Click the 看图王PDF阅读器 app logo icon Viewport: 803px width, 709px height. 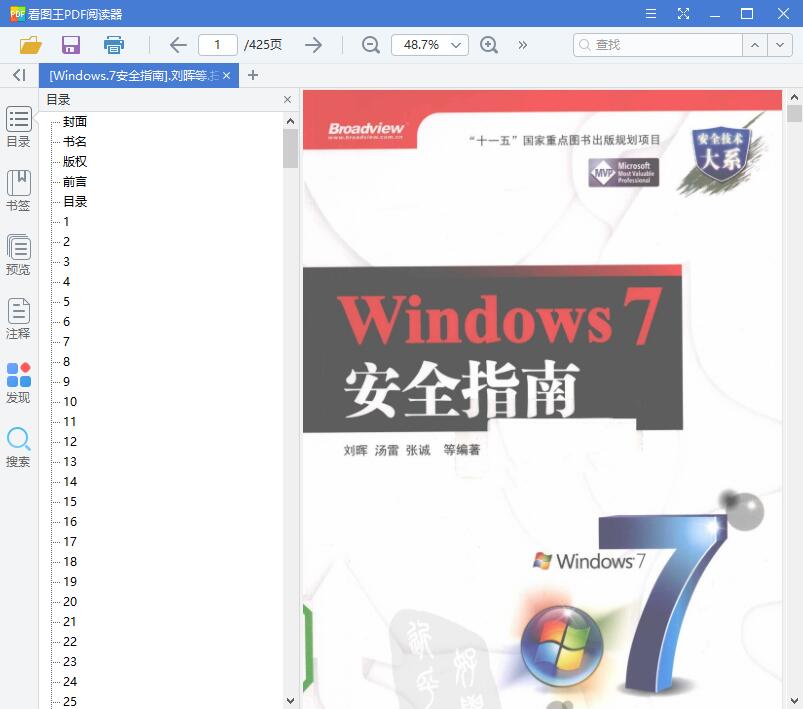(x=17, y=14)
